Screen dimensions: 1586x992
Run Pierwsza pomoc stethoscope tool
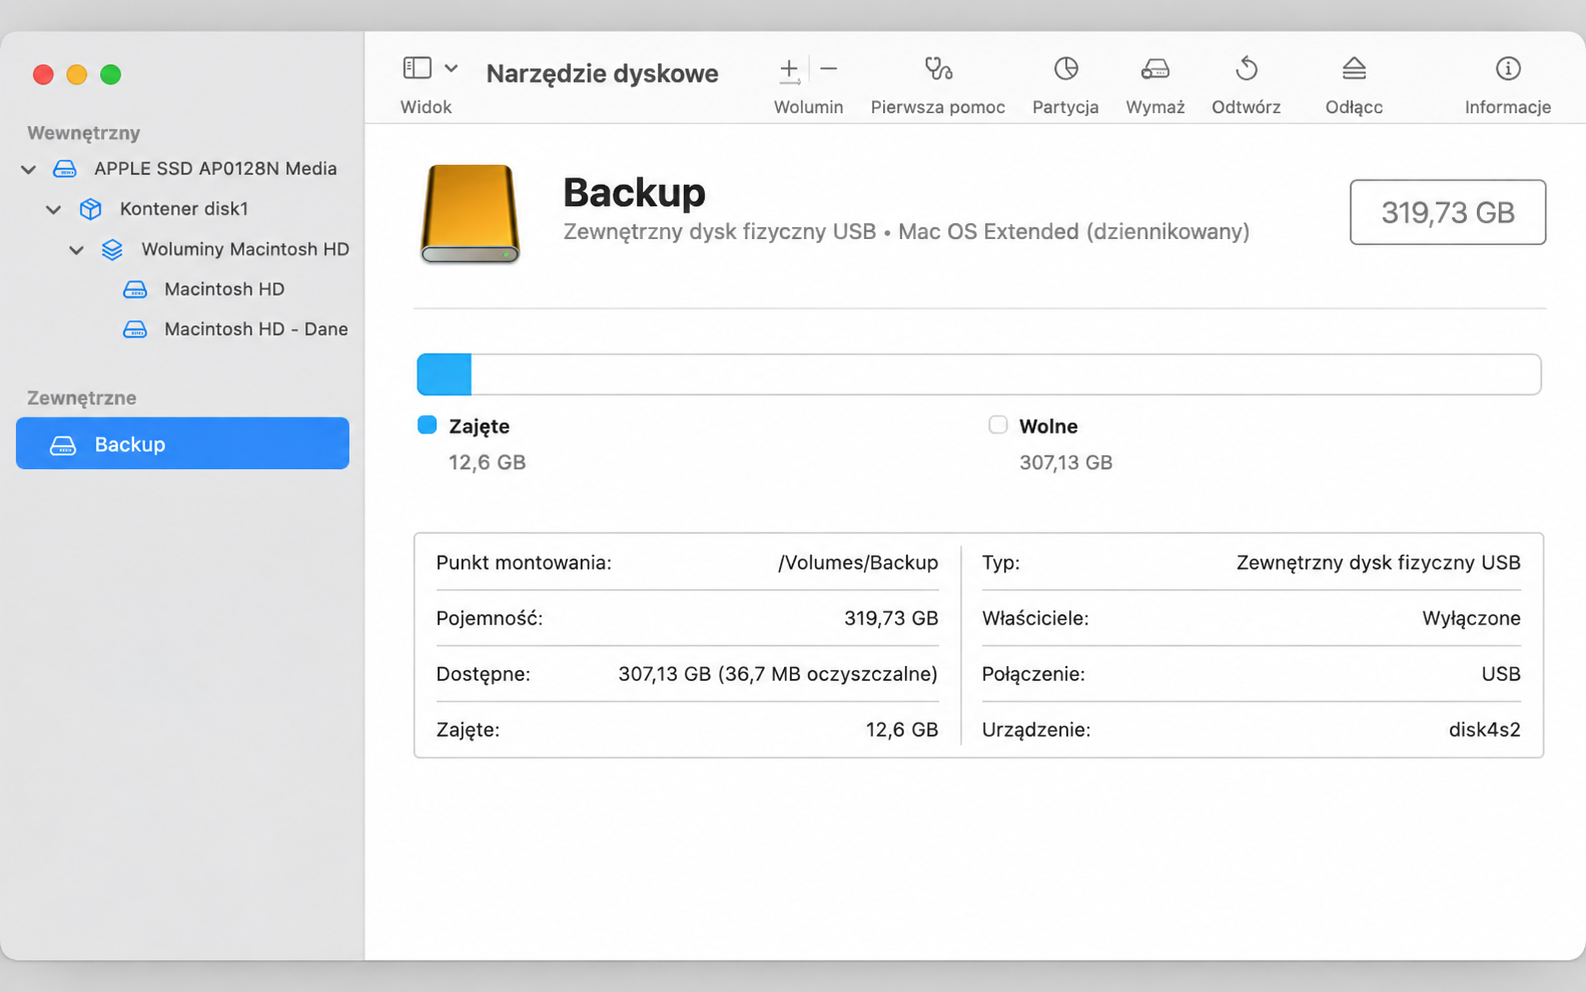point(938,69)
